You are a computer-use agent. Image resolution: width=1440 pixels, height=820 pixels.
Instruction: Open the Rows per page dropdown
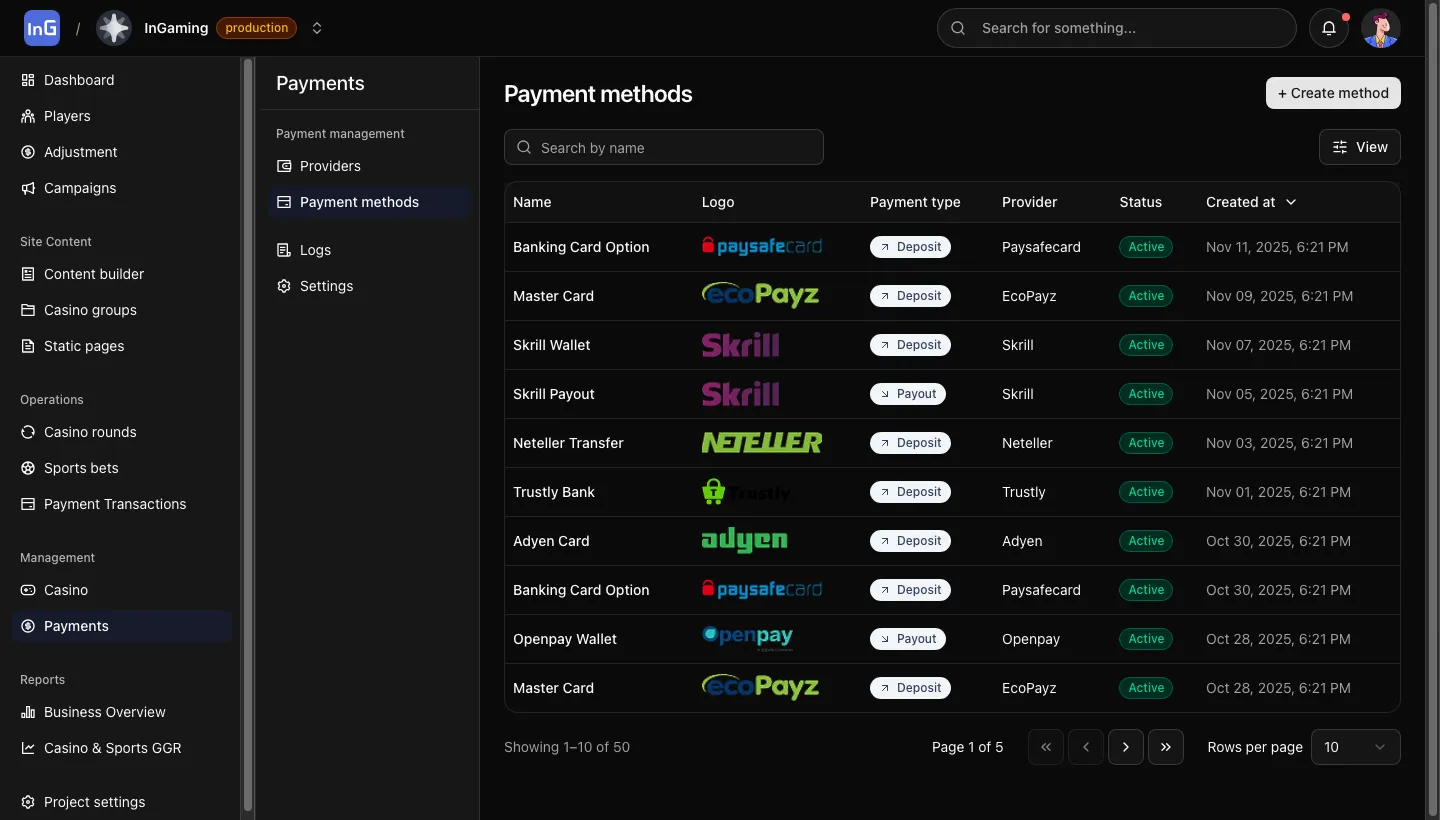click(x=1356, y=747)
